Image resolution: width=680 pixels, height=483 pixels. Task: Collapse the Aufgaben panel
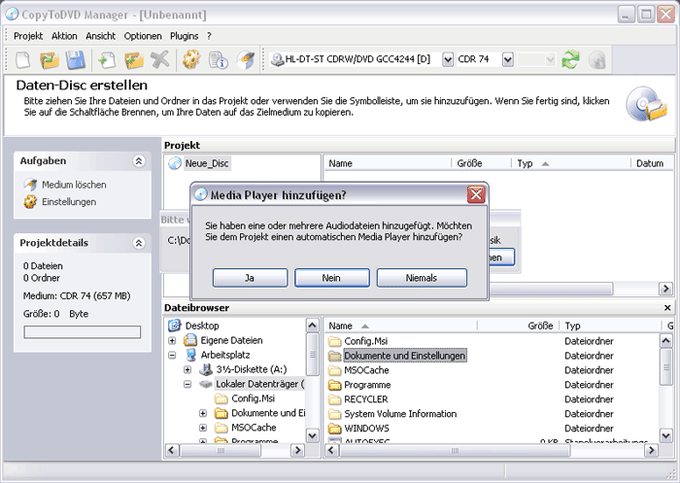click(138, 161)
